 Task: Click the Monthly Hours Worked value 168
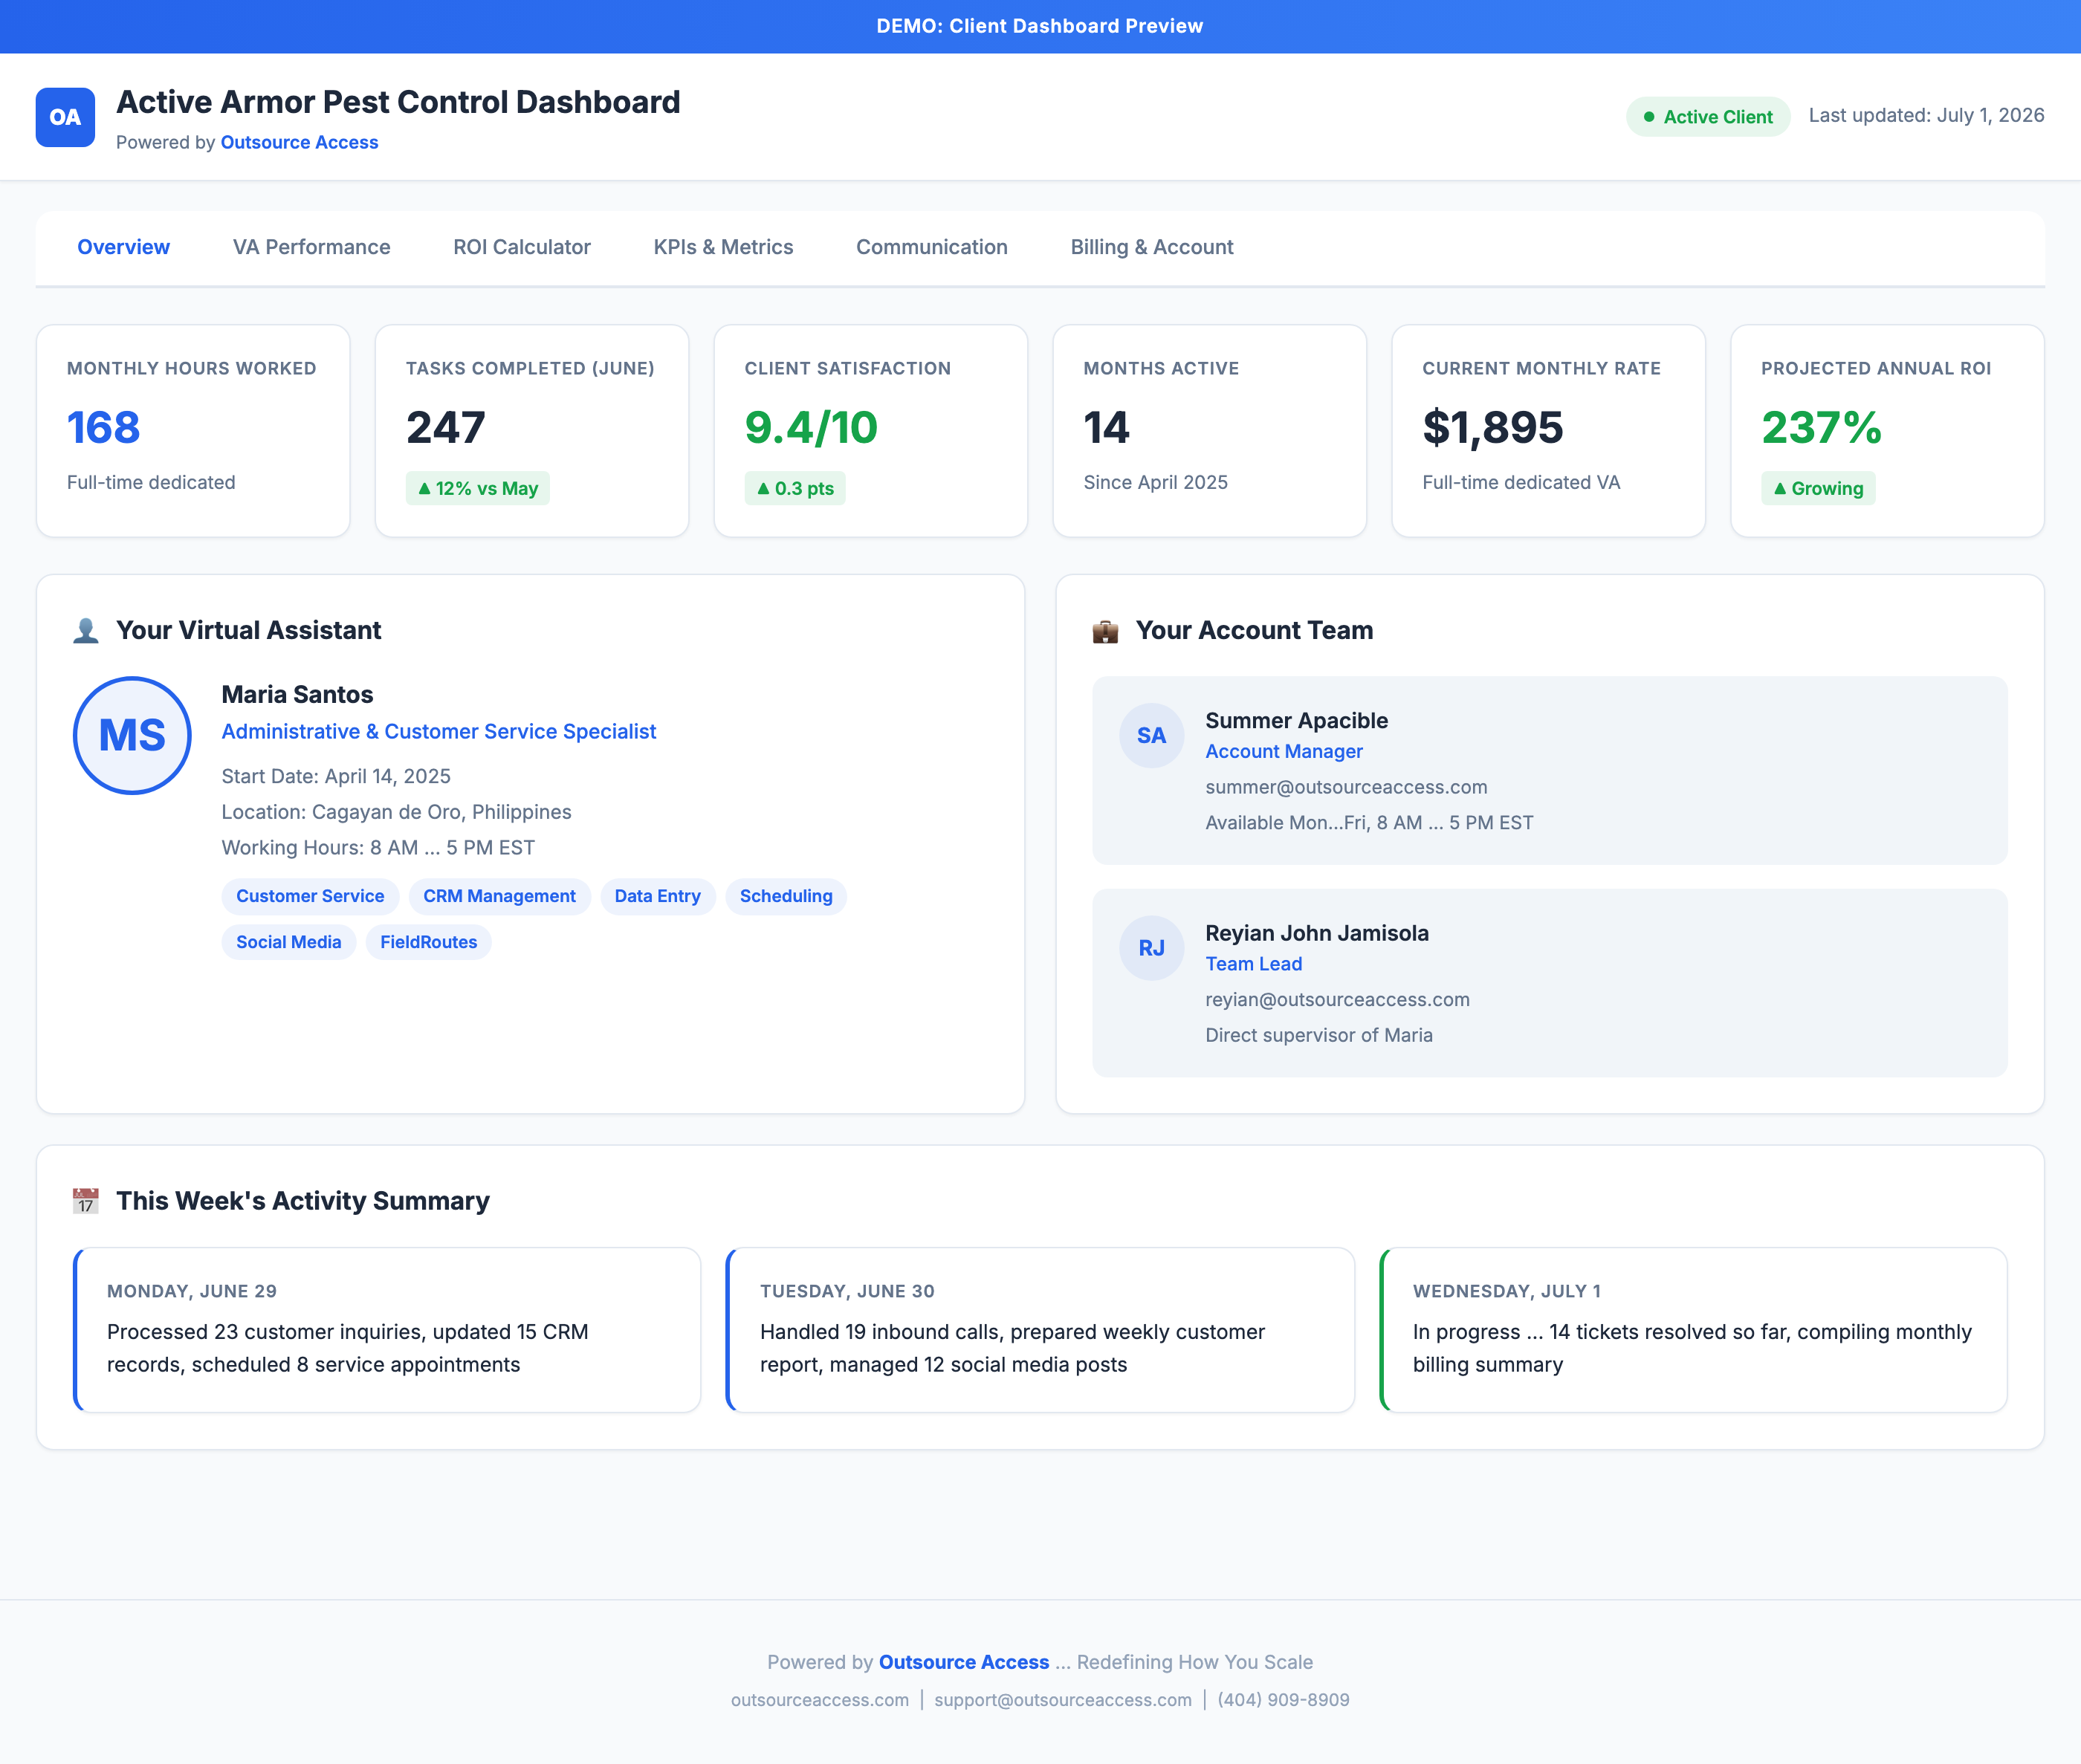coord(103,428)
